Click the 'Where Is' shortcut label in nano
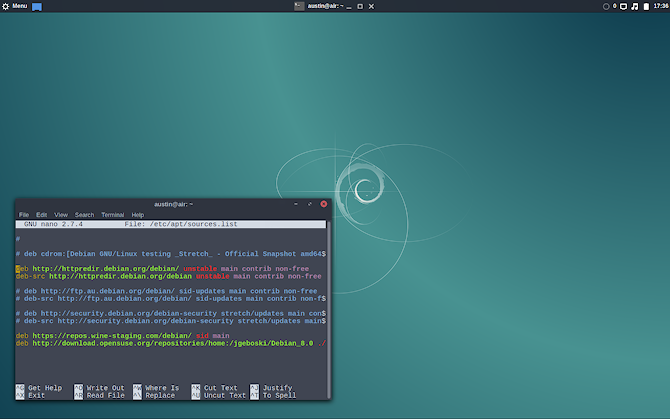Screen dimensions: 670x419 click(x=162, y=388)
